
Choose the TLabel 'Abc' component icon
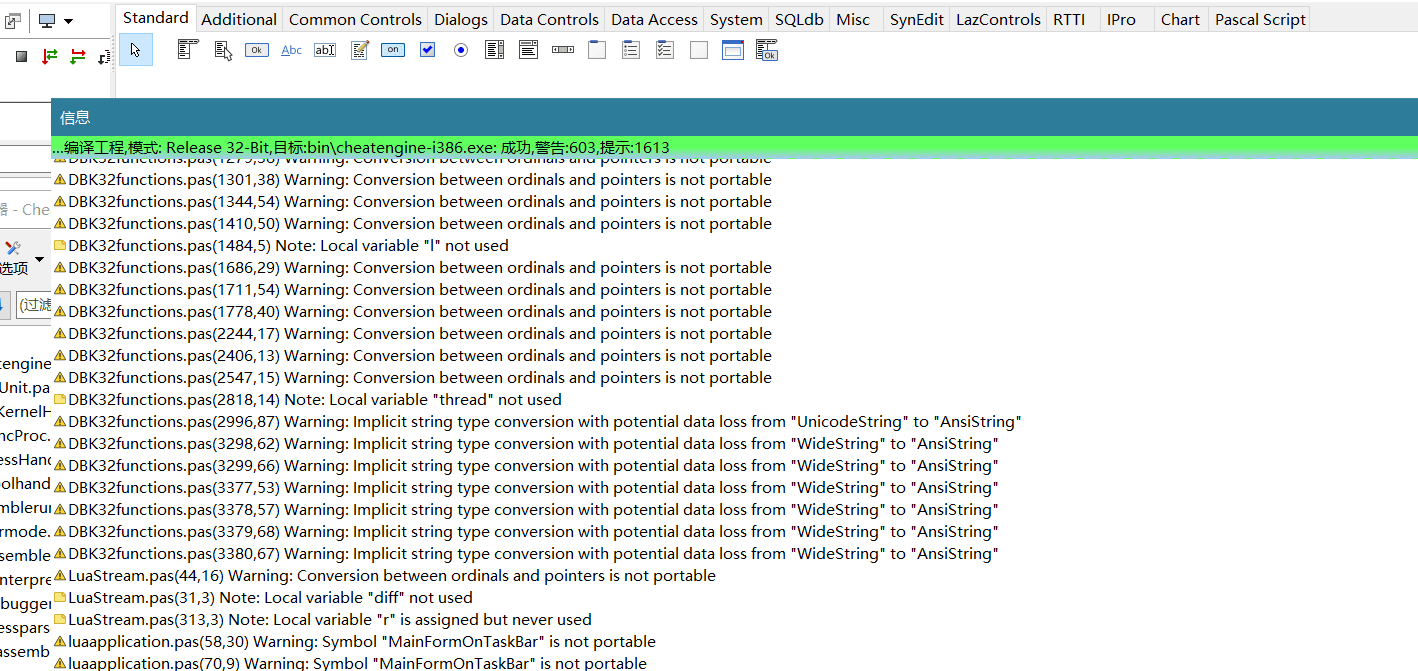click(291, 50)
